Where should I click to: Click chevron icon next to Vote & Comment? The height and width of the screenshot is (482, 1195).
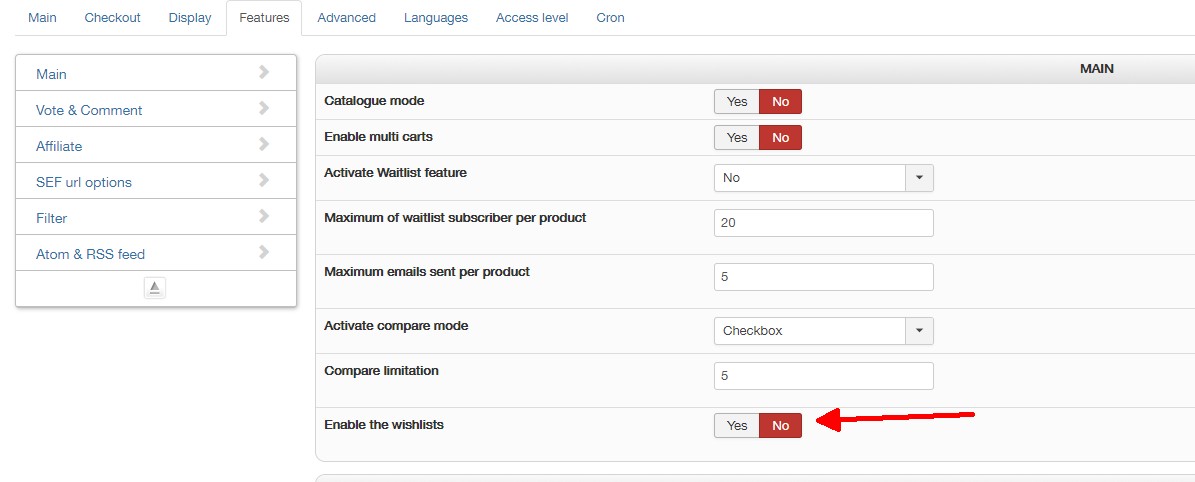pyautogui.click(x=264, y=108)
